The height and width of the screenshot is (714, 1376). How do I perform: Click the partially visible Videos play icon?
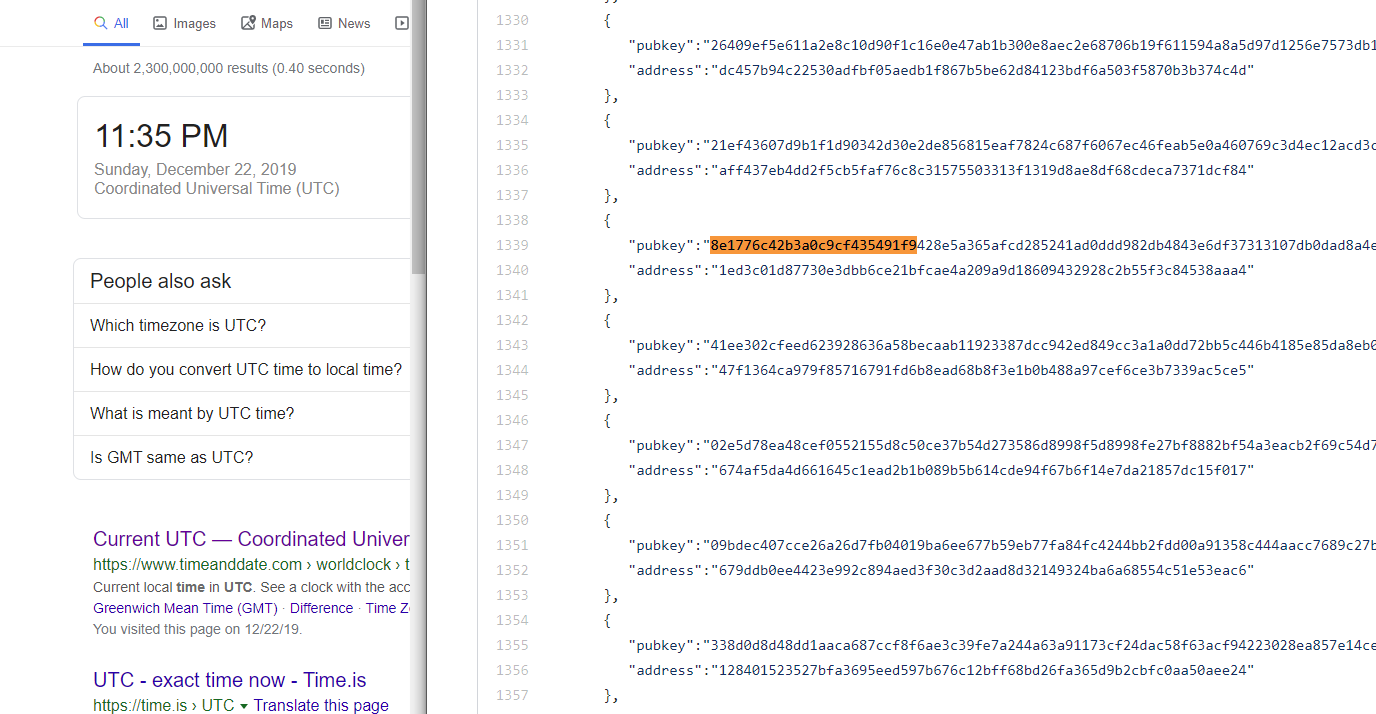(404, 22)
